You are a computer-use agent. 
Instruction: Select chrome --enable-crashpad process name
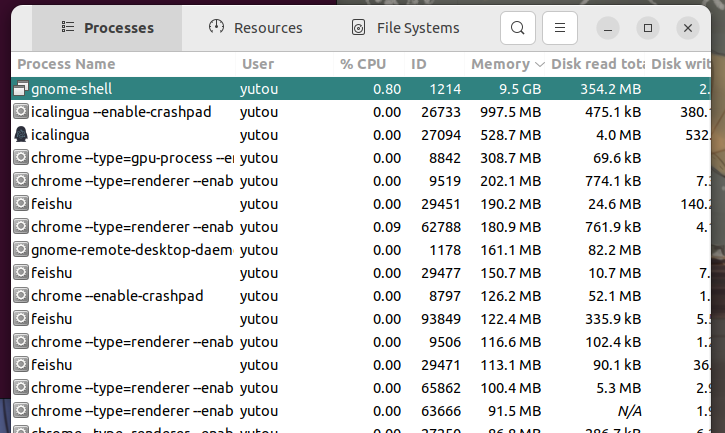click(x=117, y=296)
